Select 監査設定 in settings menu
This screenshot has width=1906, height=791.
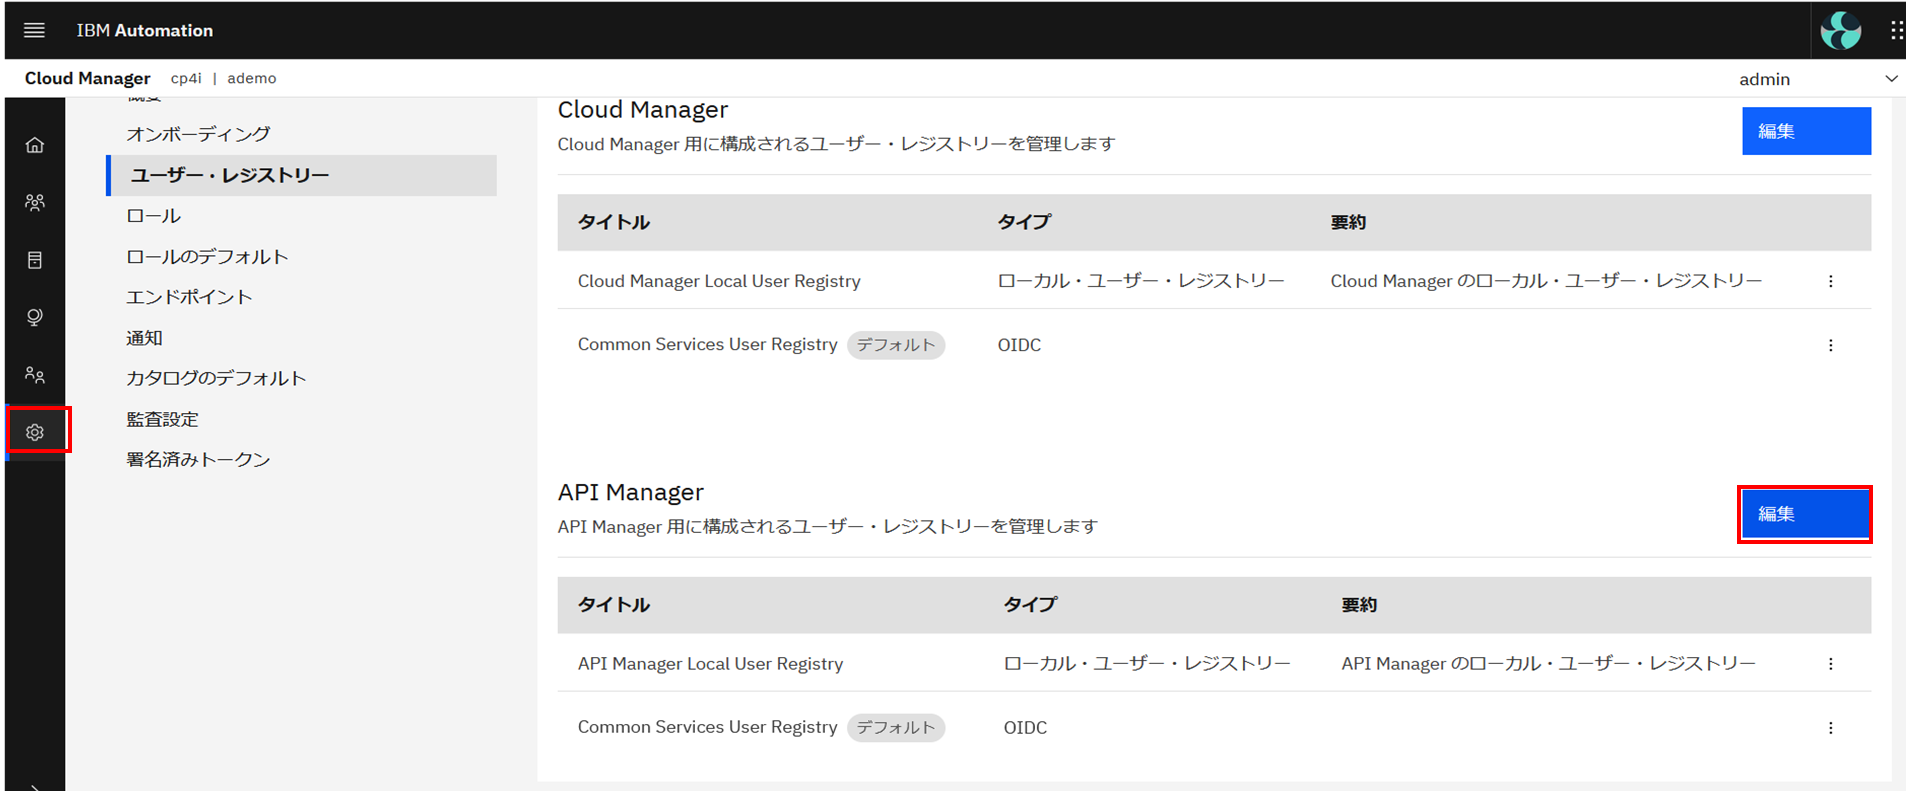(x=162, y=419)
